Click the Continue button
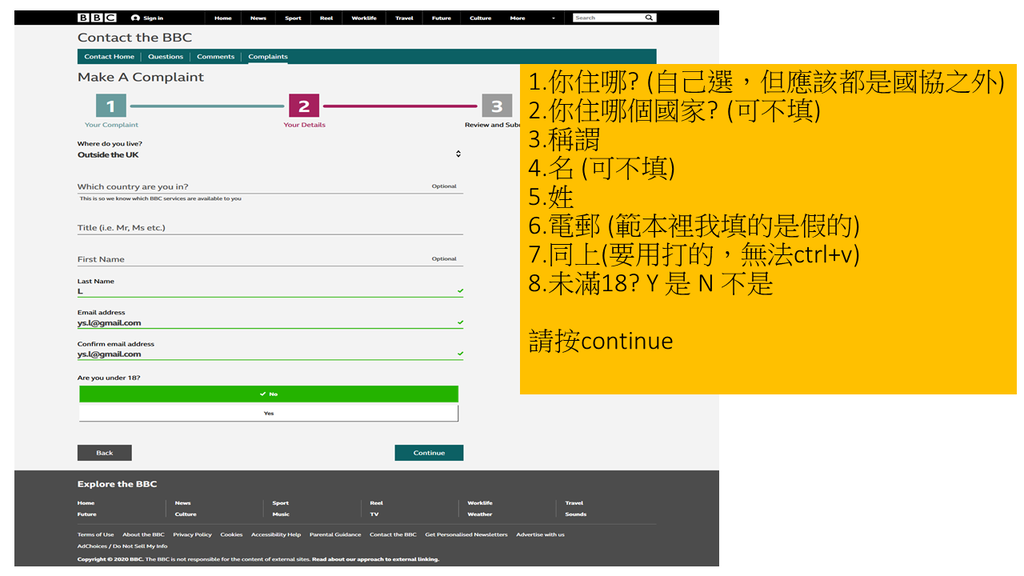Screen dimensions: 1024x576 click(x=429, y=453)
